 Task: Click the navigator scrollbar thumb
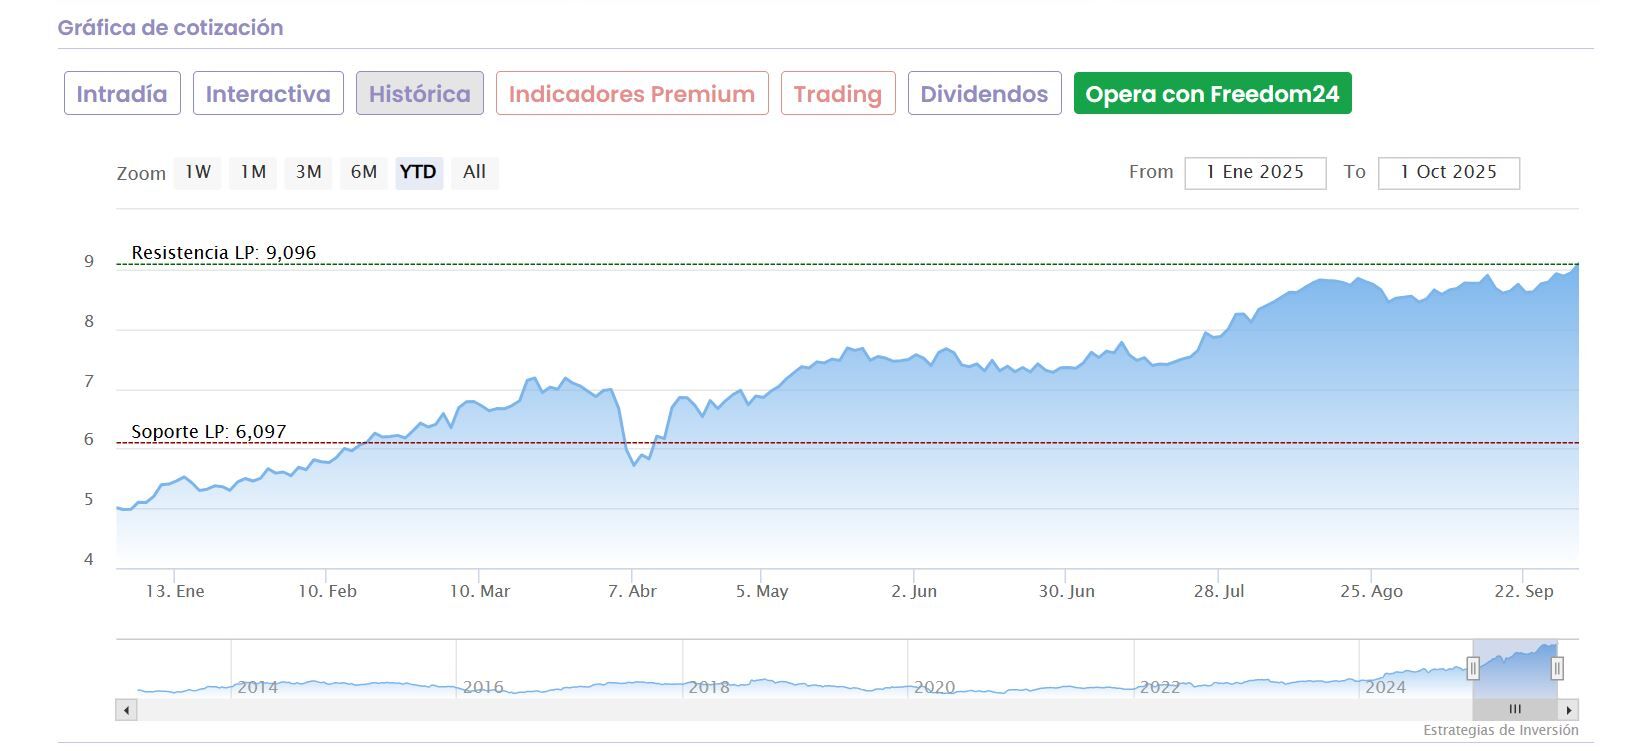1515,710
